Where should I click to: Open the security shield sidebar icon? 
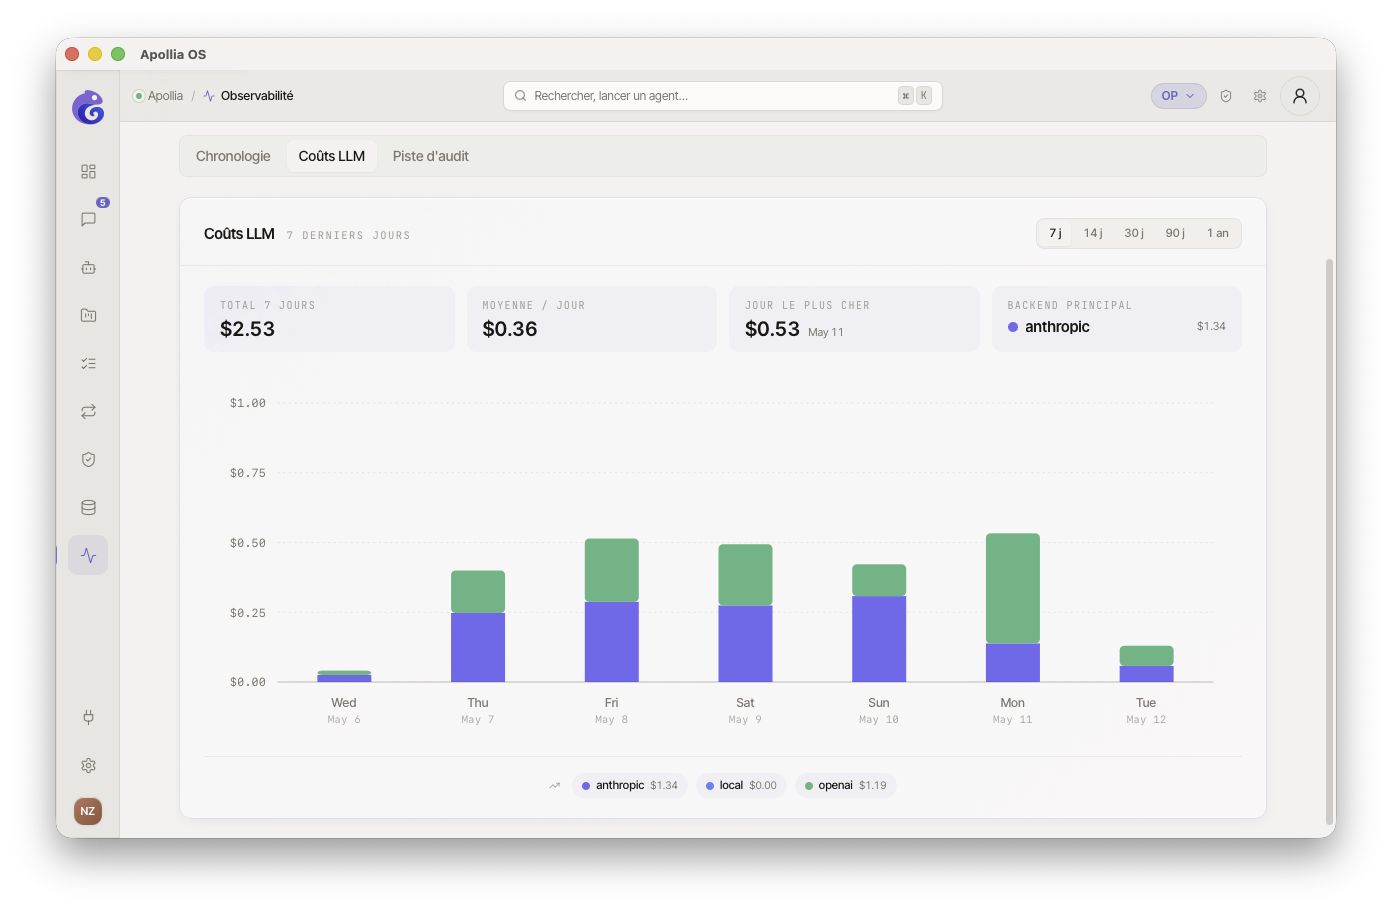tap(88, 459)
